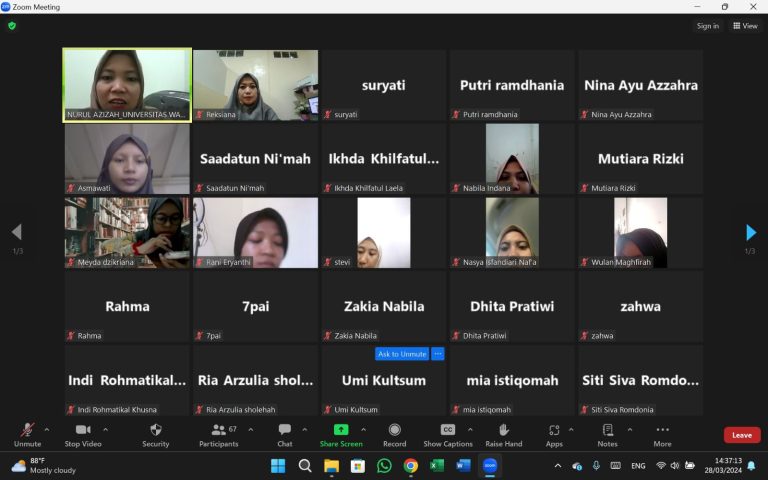The width and height of the screenshot is (768, 480).
Task: Select the Putri ramdhania participant tile
Action: point(512,85)
